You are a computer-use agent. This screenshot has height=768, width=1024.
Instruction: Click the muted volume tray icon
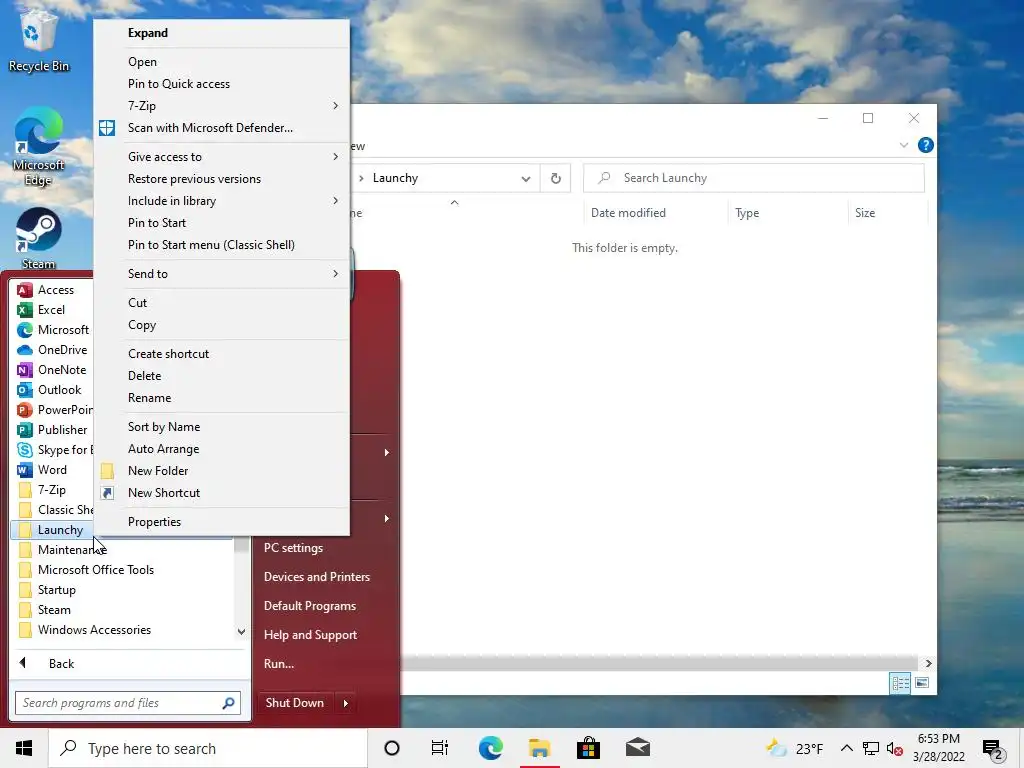895,748
